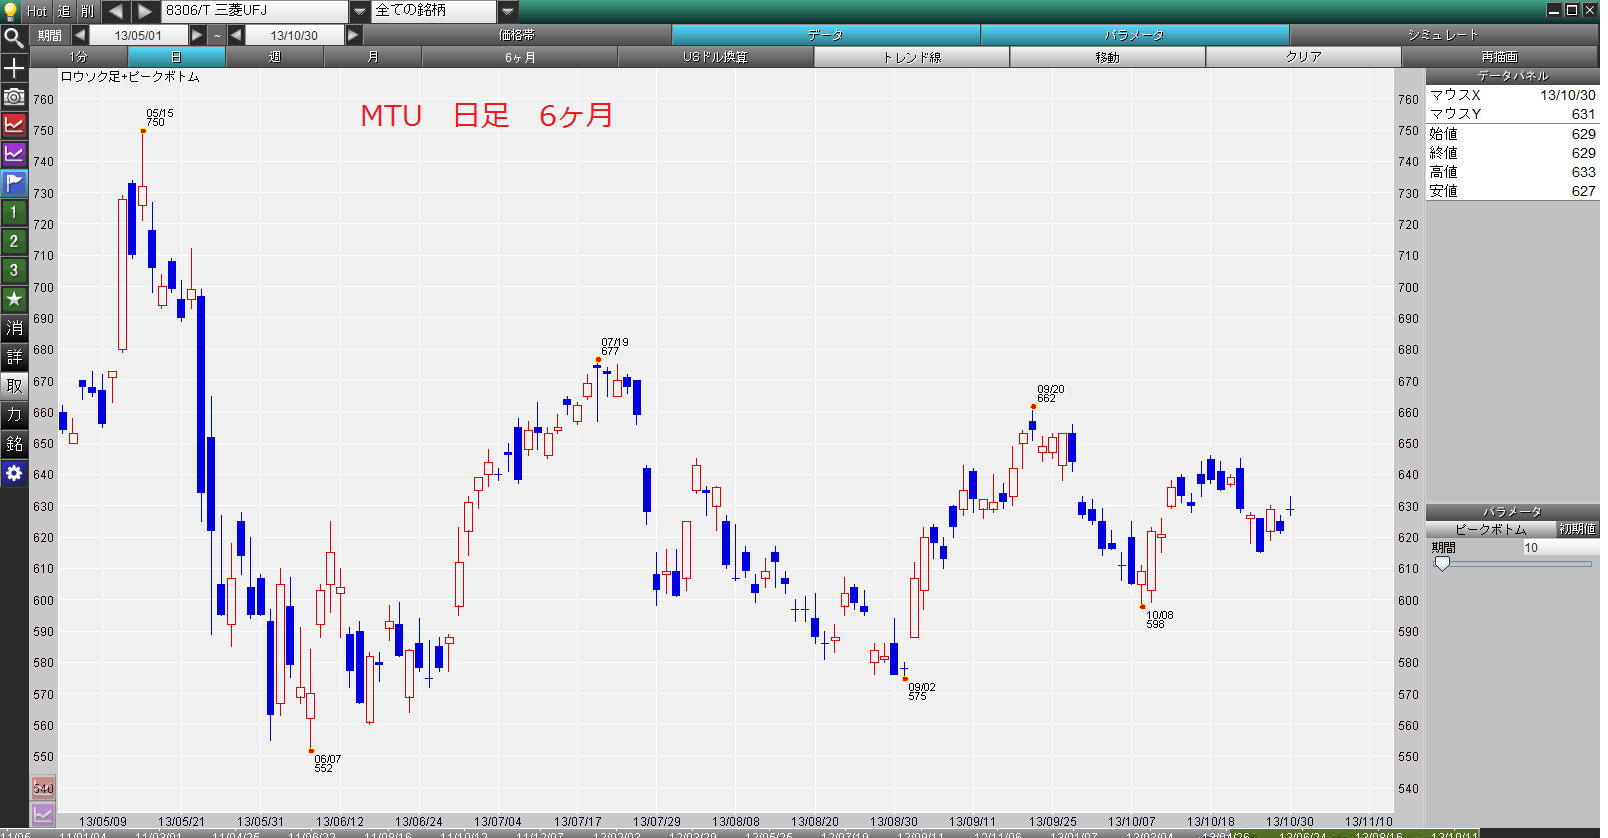This screenshot has width=1608, height=838.
Task: Step start date 13/05/01 forward
Action: (197, 35)
